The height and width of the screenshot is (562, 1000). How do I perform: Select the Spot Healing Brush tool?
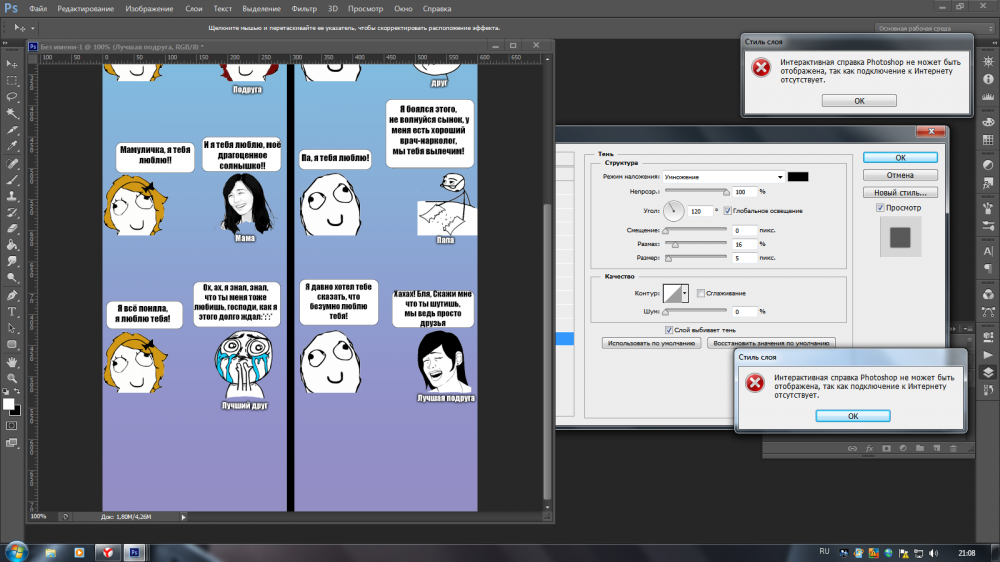tap(12, 163)
